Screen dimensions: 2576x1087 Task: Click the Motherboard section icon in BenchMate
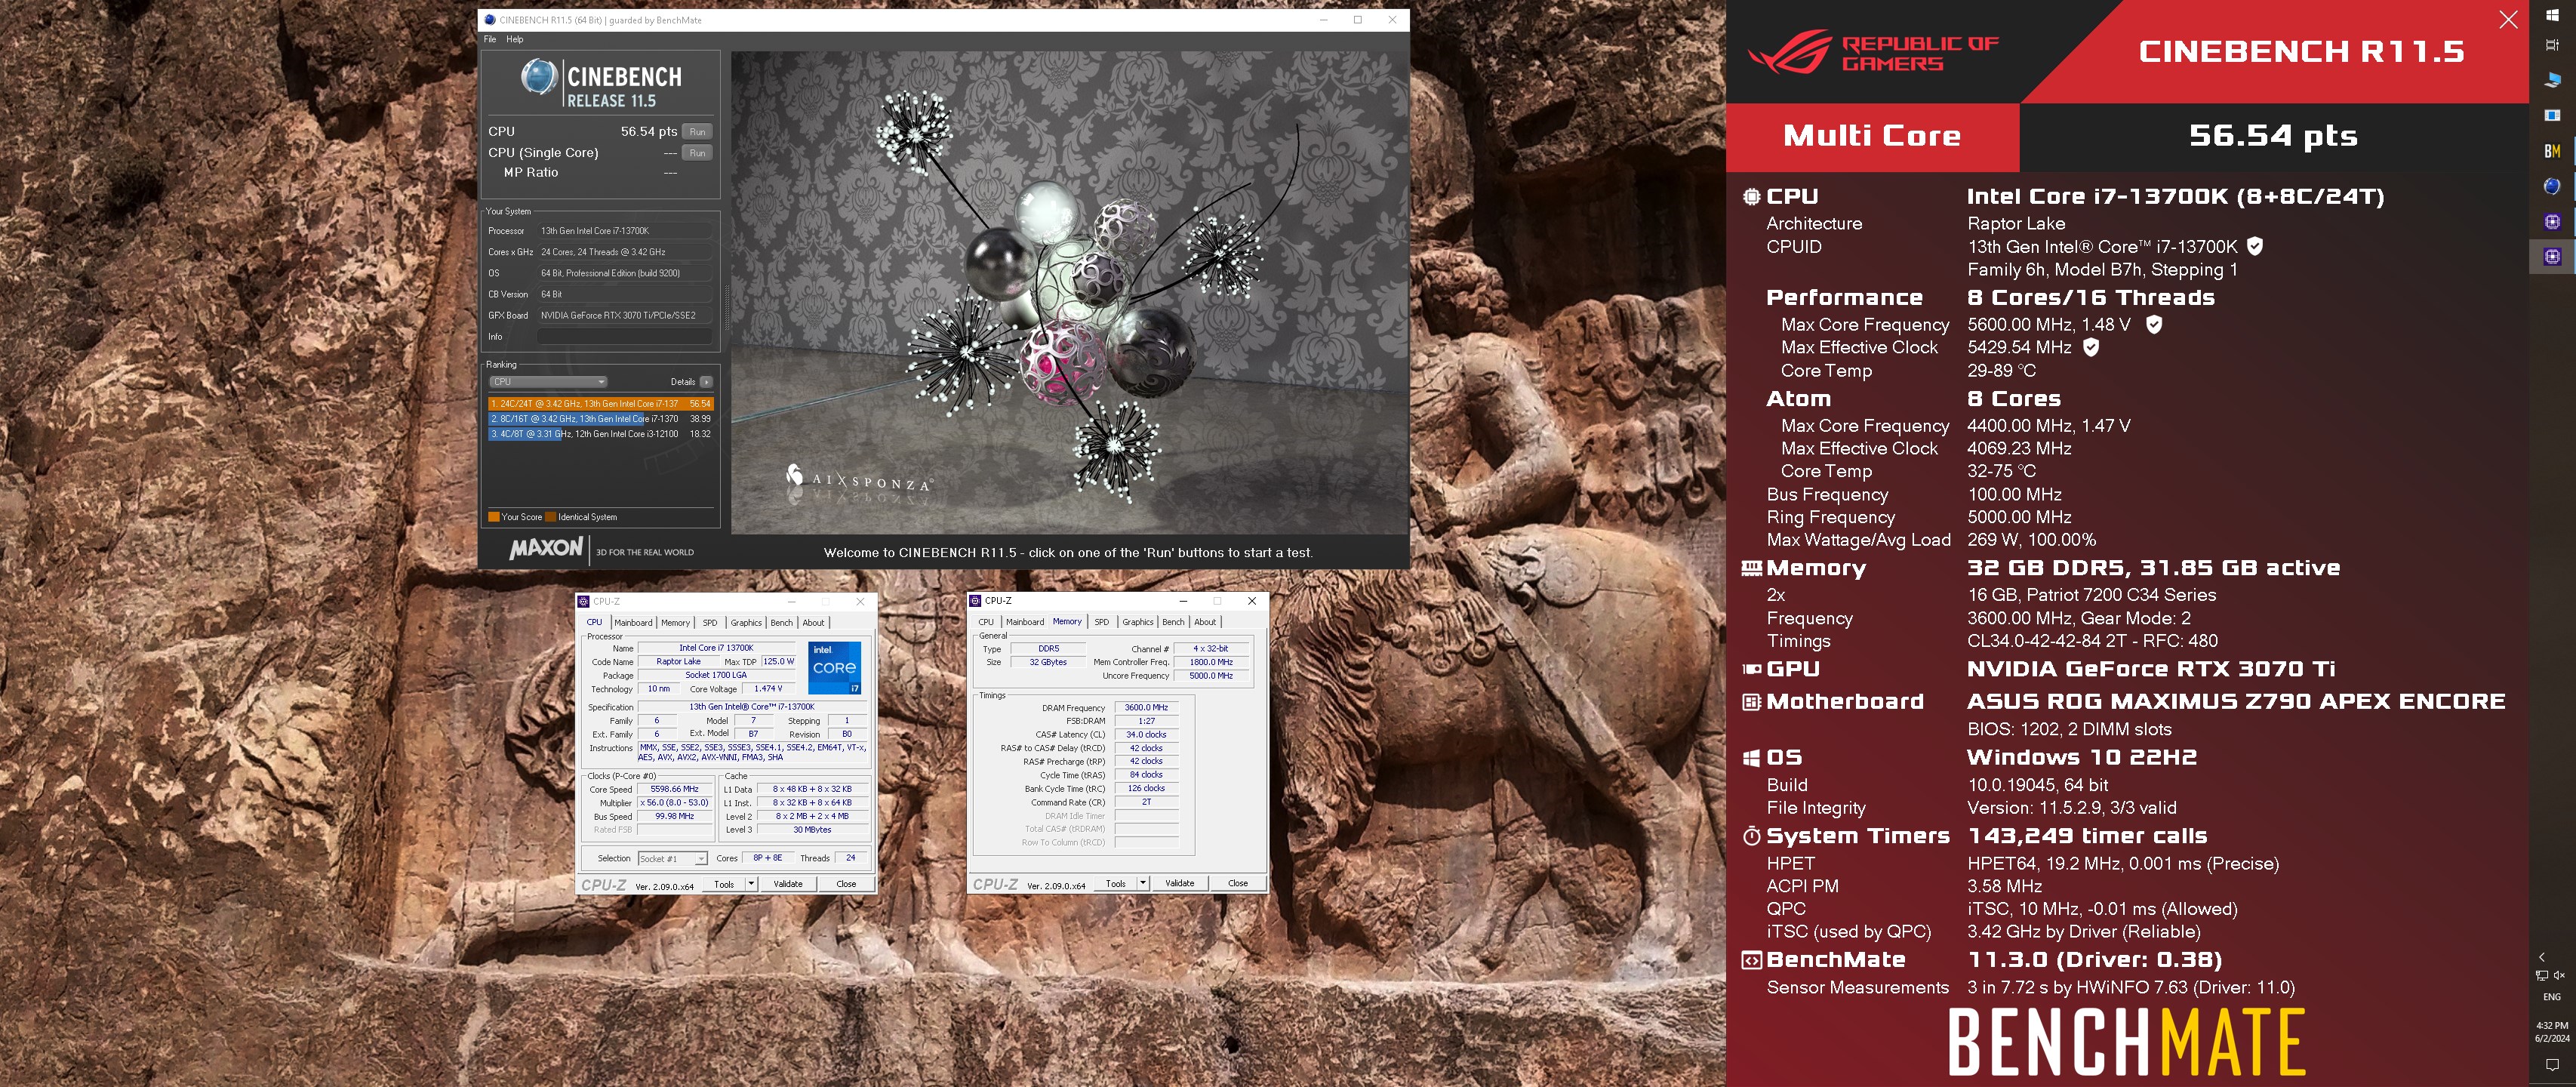click(x=1751, y=702)
